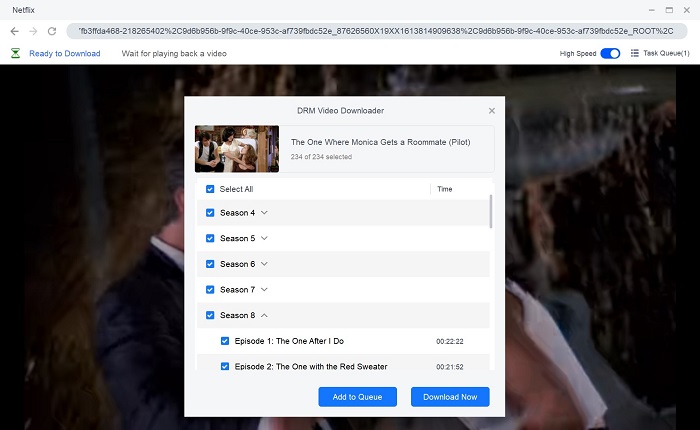700x430 pixels.
Task: Go back with the browser back arrow
Action: [x=15, y=31]
